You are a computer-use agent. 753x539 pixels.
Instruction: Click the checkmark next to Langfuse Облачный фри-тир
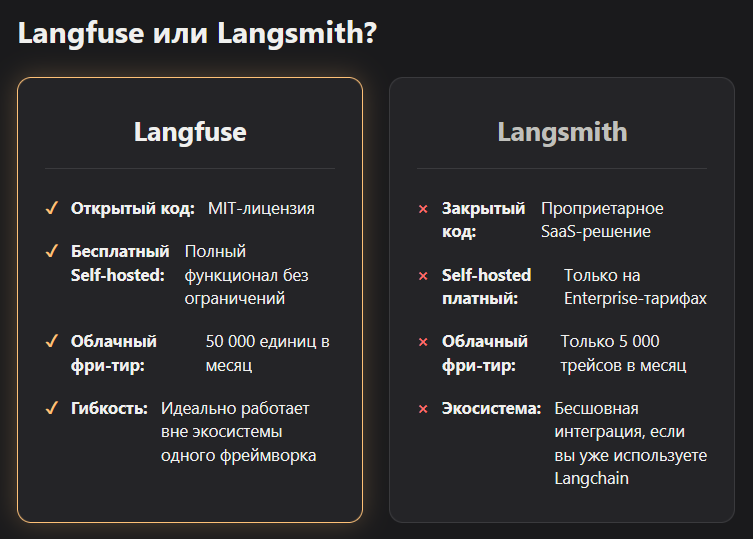52,341
